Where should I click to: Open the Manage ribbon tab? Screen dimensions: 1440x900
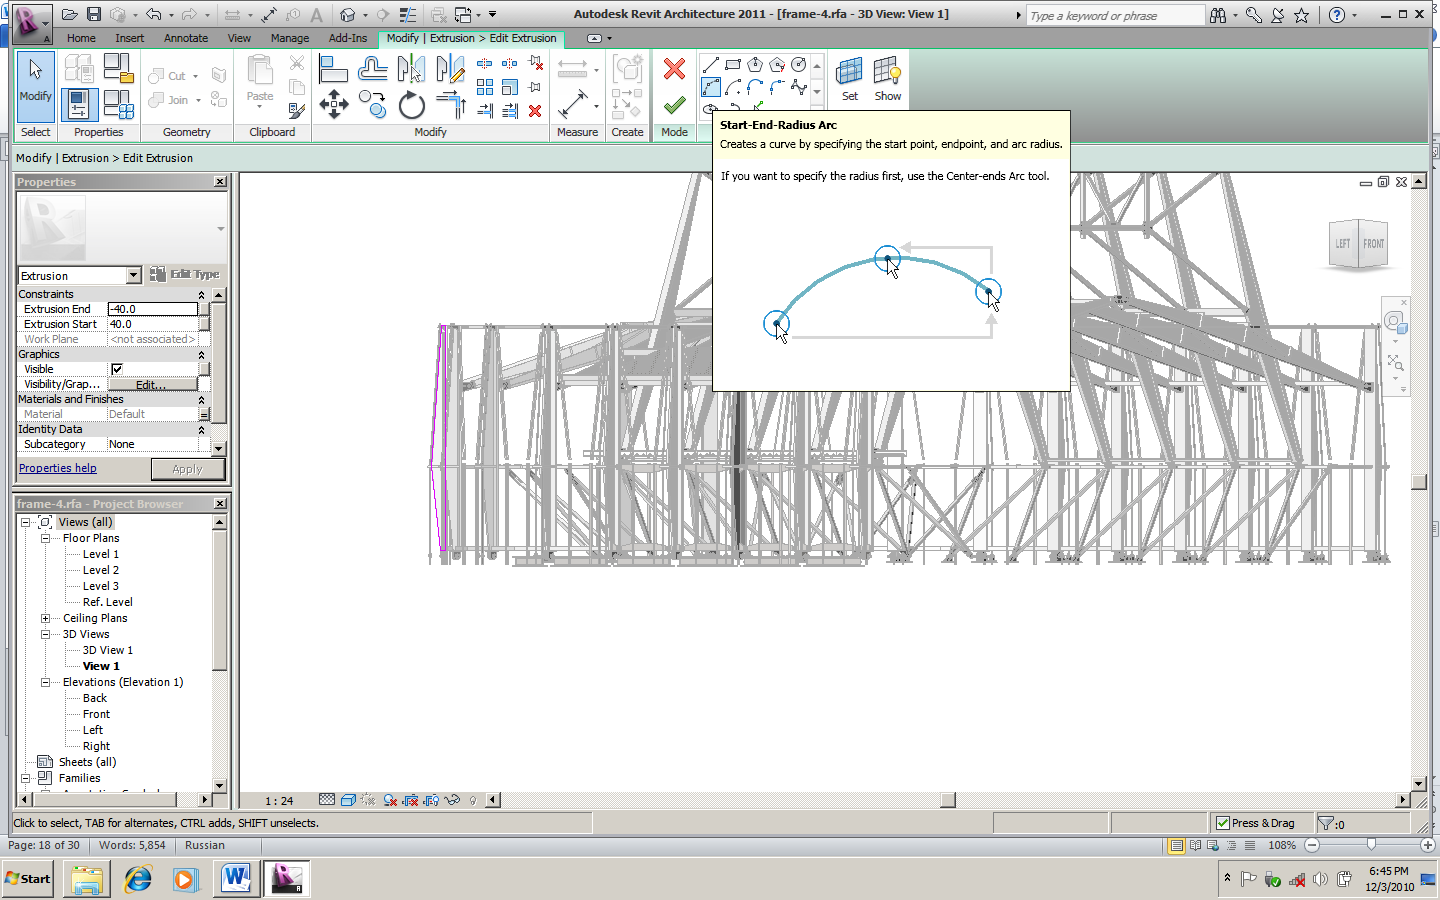coord(290,38)
